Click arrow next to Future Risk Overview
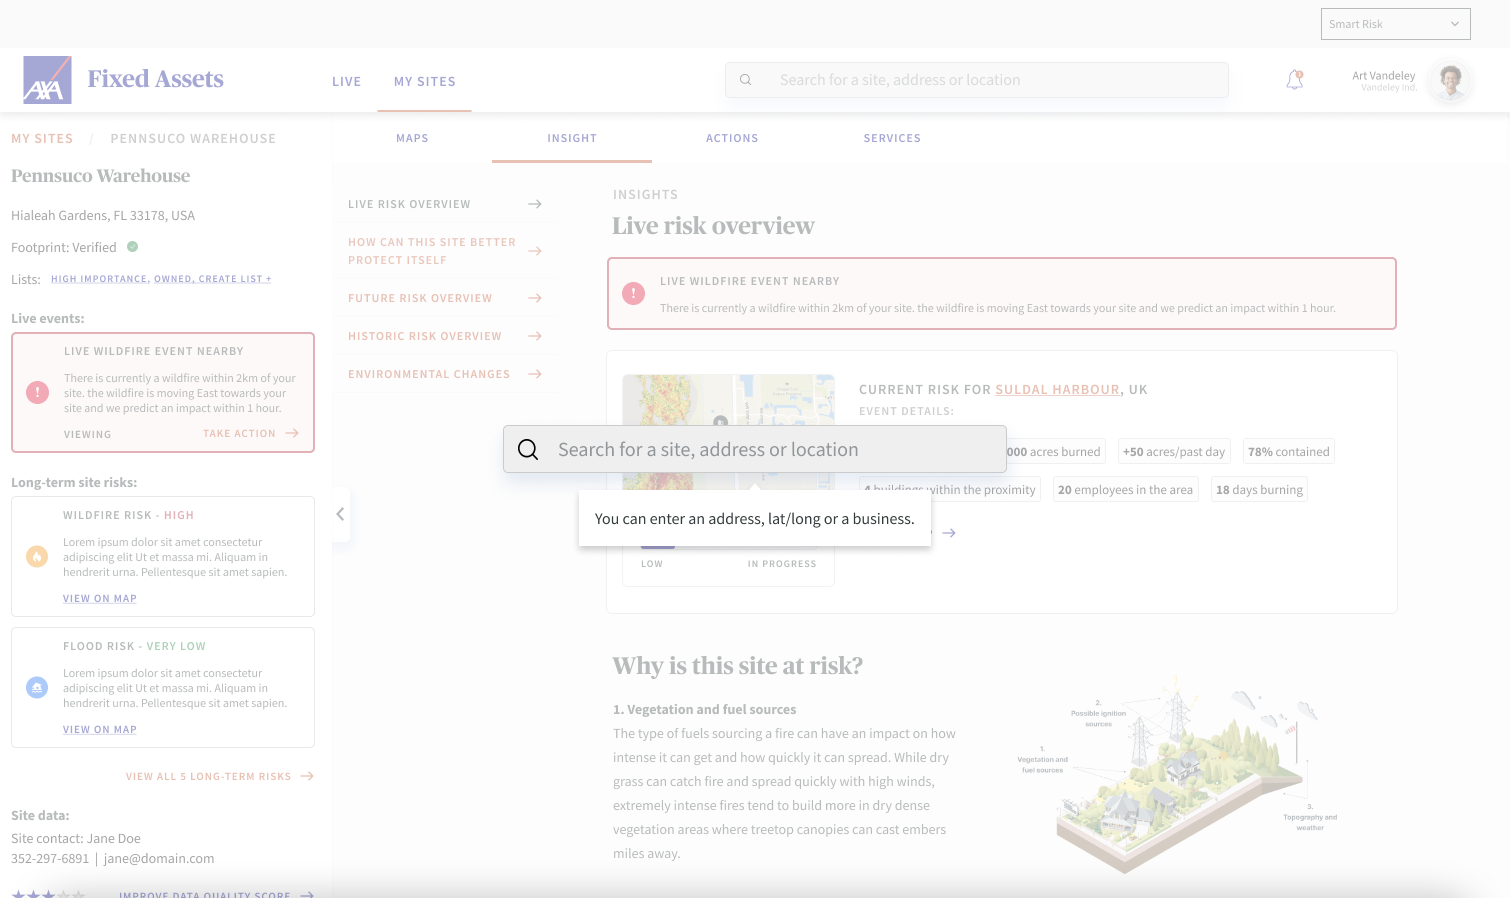The width and height of the screenshot is (1510, 898). click(x=535, y=298)
